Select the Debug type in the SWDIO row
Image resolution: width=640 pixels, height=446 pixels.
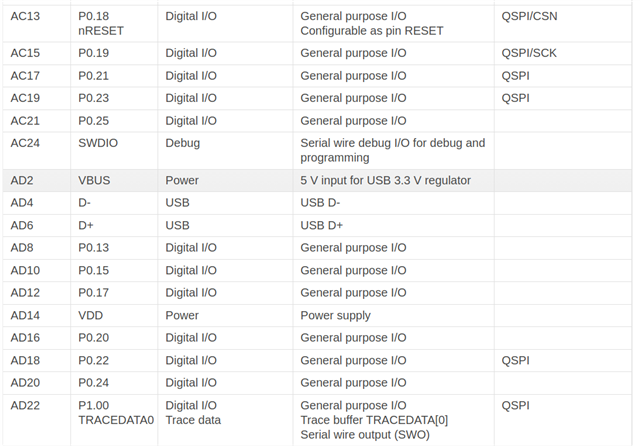pyautogui.click(x=182, y=143)
